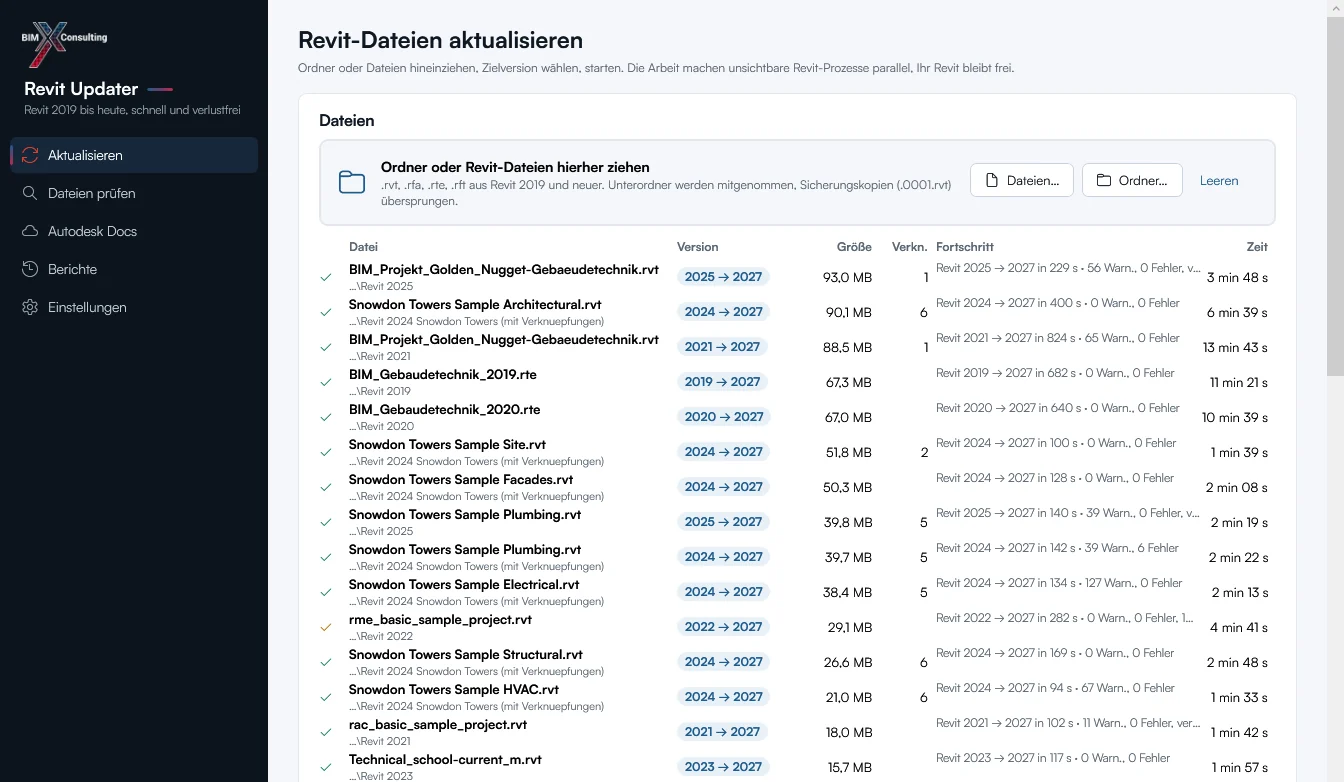Click the checkmark for Snowdon Towers Sample Electrical.rvt
1344x782 pixels.
[x=326, y=592]
